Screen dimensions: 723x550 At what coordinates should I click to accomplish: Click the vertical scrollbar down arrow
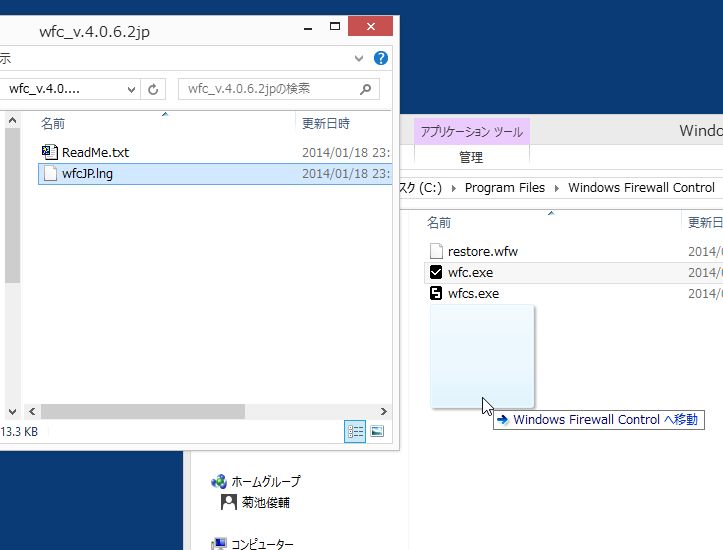pyautogui.click(x=12, y=411)
